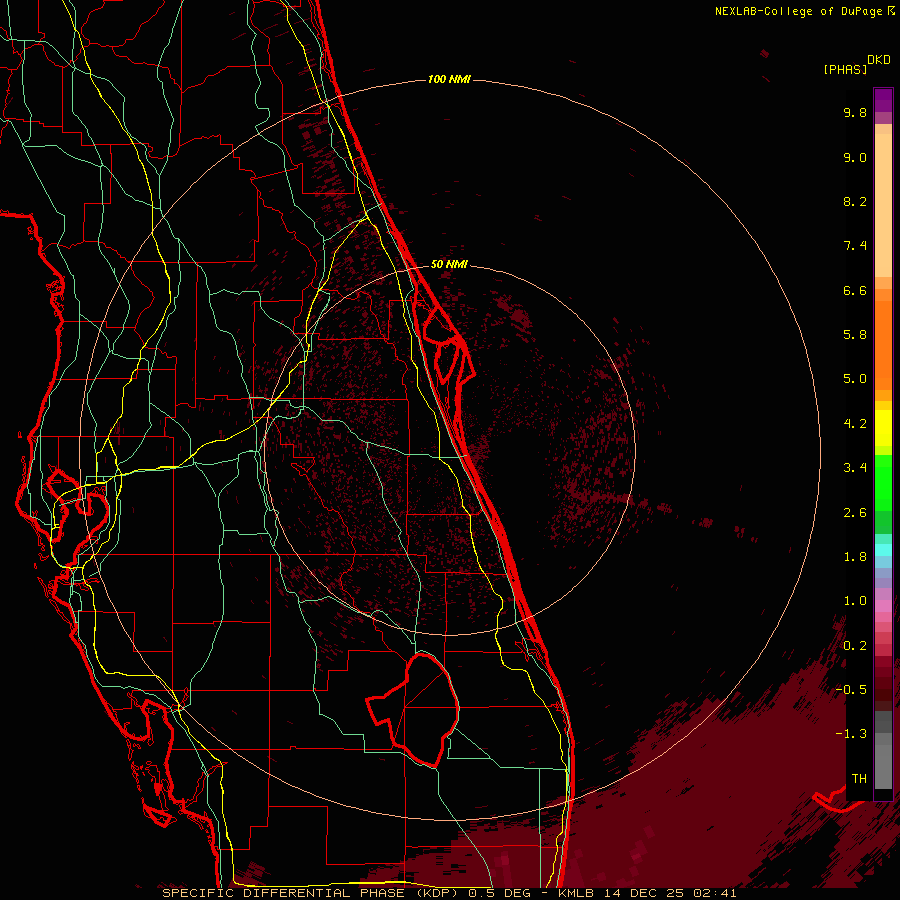Click the 50 NMI range ring label

450,264
